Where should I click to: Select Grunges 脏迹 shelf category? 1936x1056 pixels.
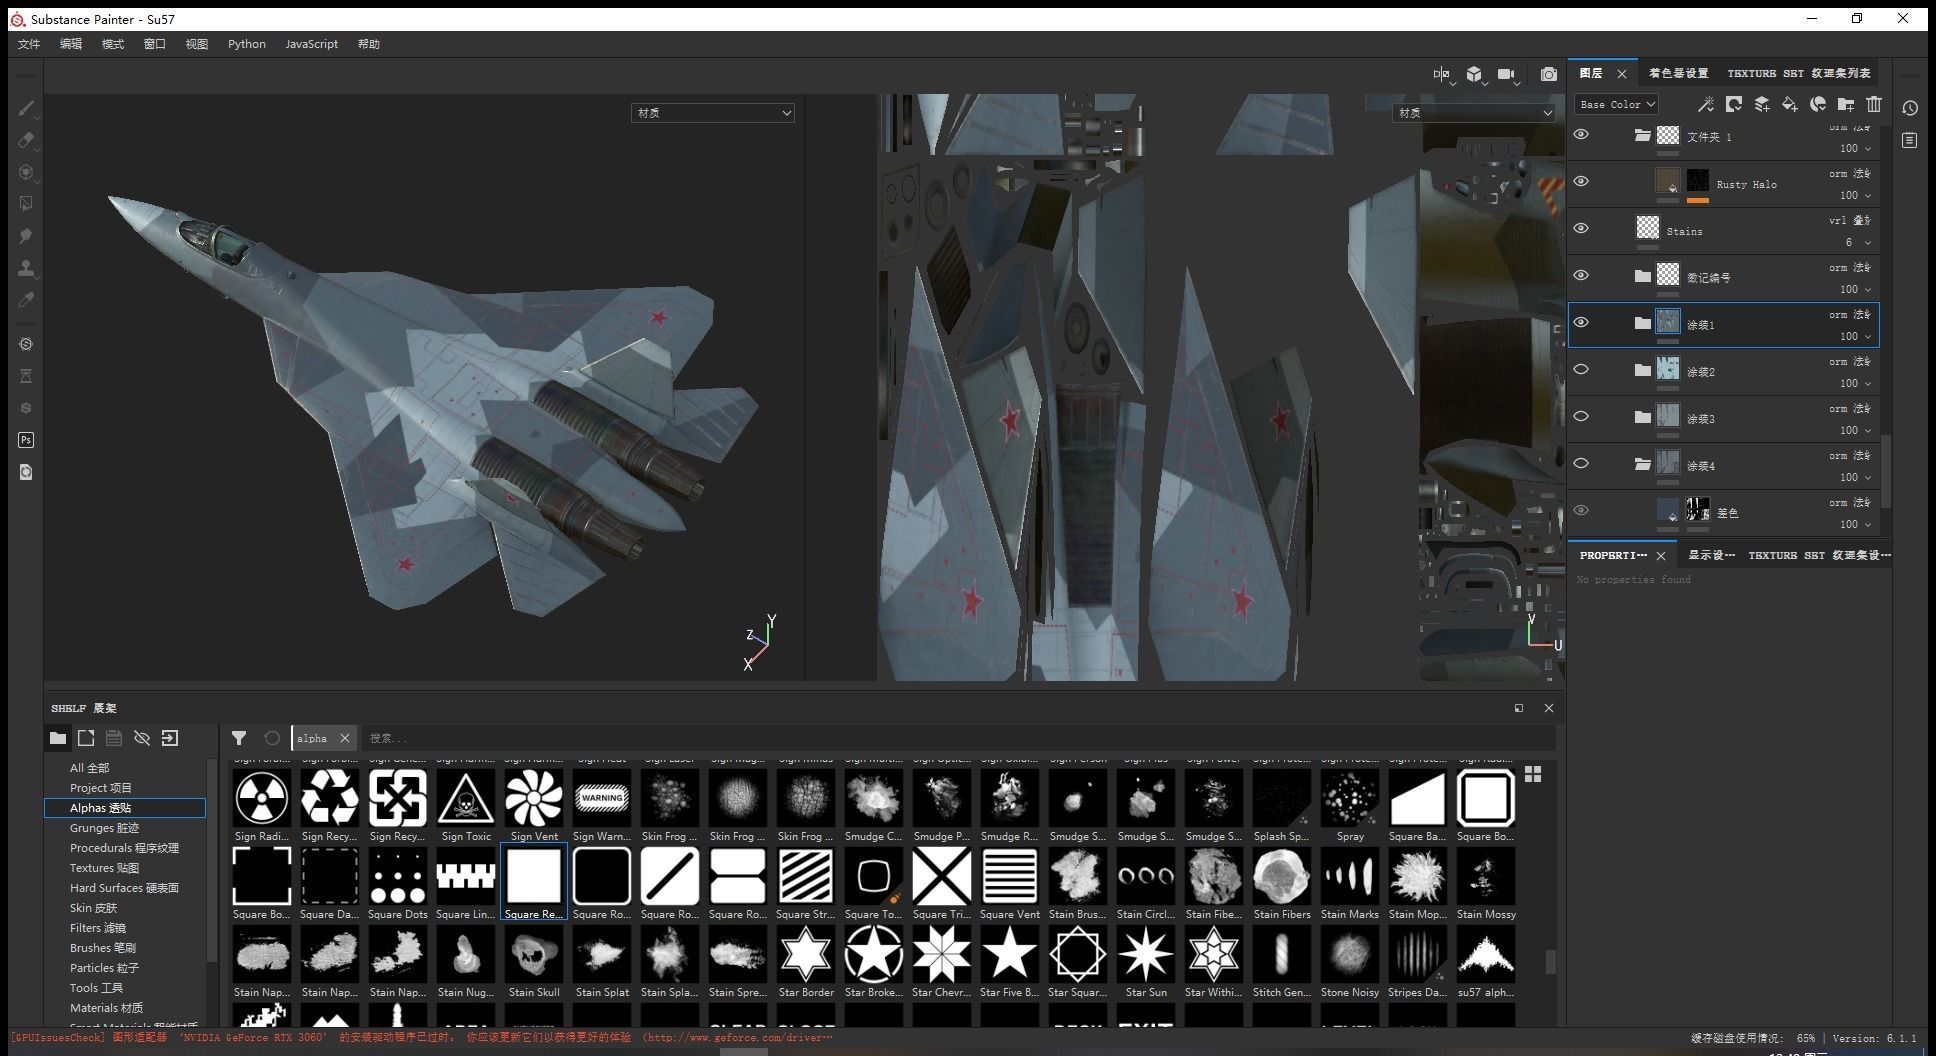(104, 828)
